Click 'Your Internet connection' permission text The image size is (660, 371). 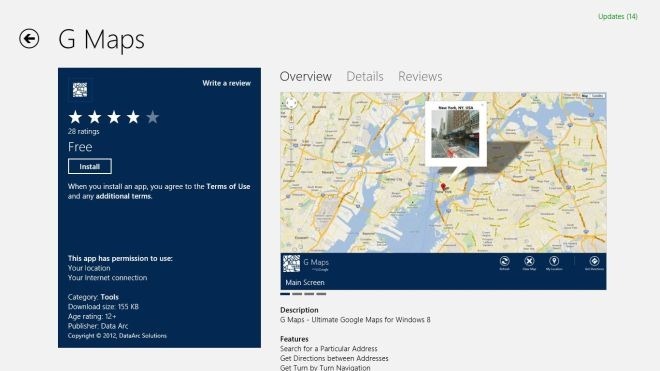click(x=107, y=278)
